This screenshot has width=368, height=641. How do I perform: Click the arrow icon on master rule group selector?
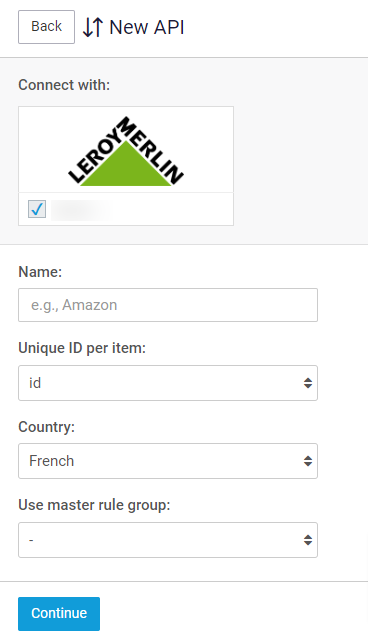(308, 540)
